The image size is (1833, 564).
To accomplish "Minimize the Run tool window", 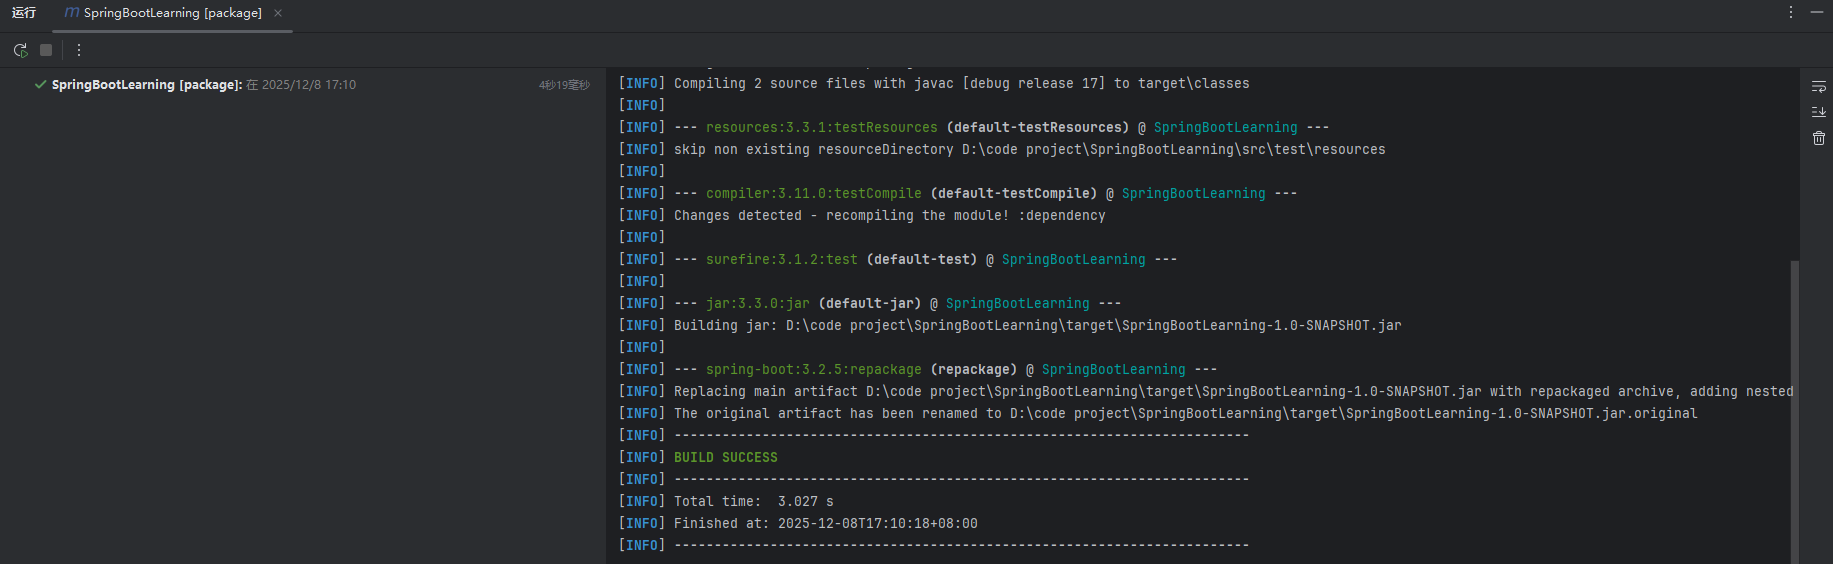I will (1817, 12).
